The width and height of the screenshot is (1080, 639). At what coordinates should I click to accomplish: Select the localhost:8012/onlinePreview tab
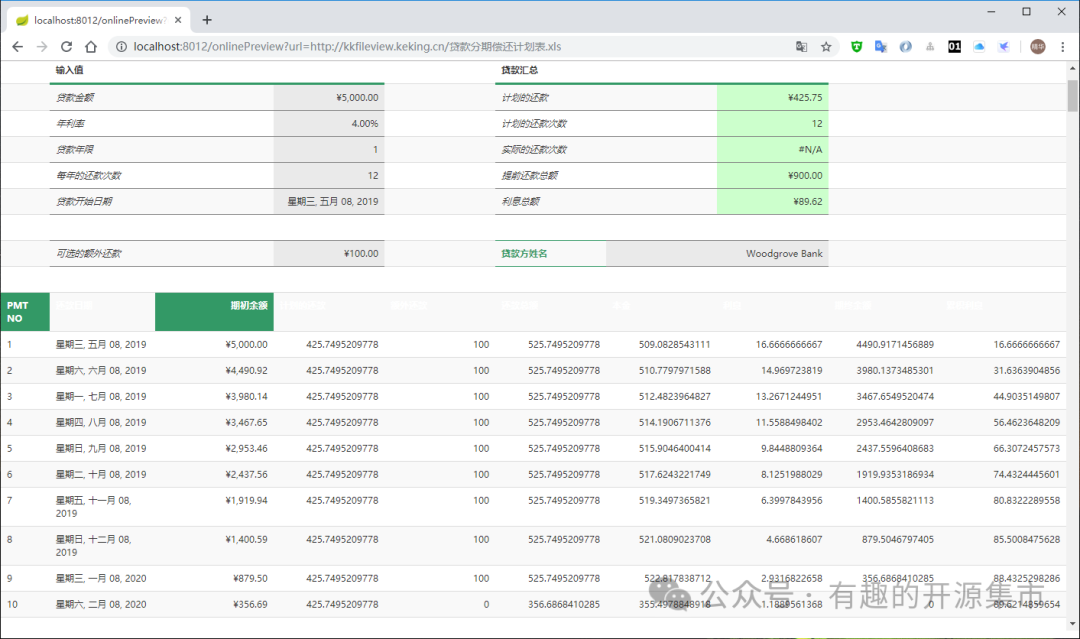(99, 20)
